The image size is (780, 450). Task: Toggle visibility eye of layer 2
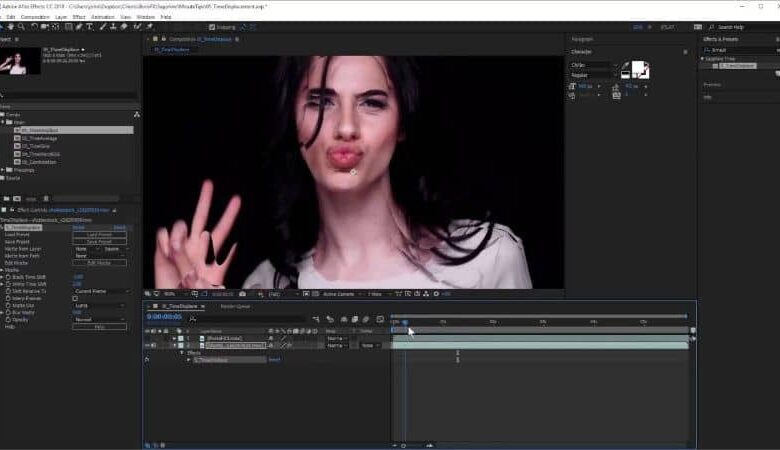(147, 346)
